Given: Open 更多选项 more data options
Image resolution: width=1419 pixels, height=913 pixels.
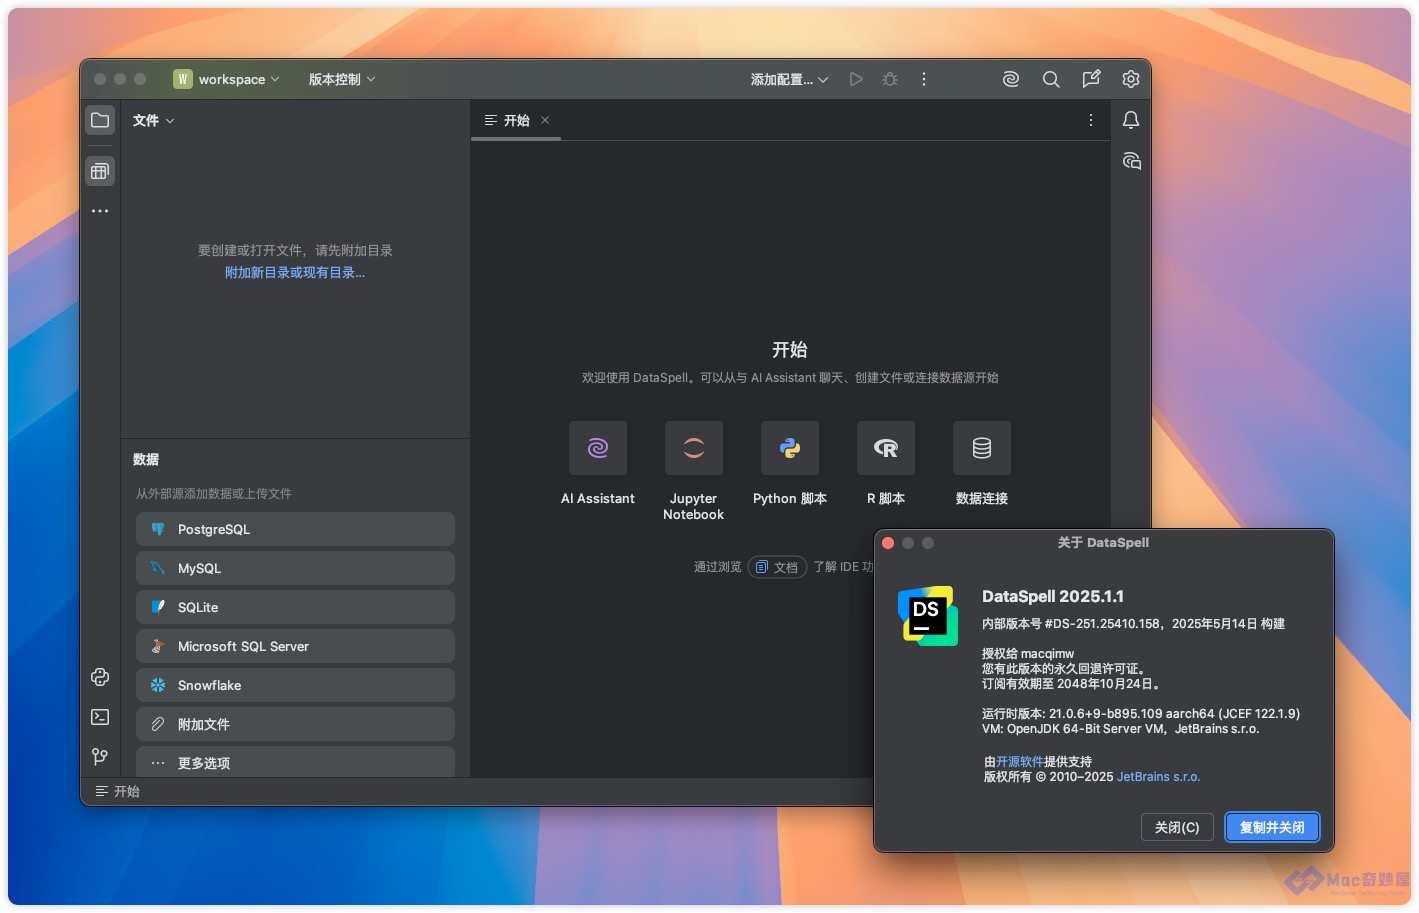Looking at the screenshot, I should (x=295, y=762).
